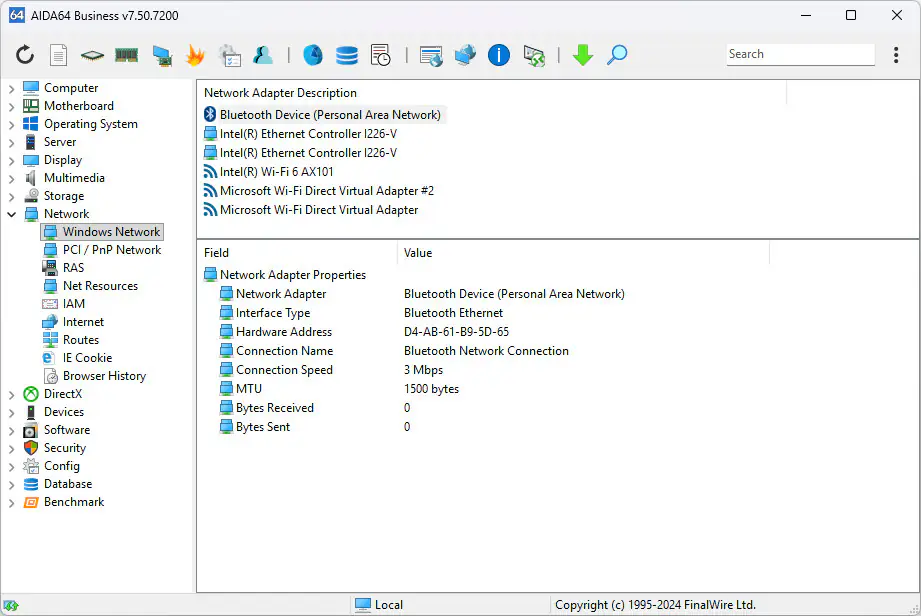The image size is (921, 616).
Task: Click the monitor and card diagnostics icon
Action: click(x=162, y=56)
